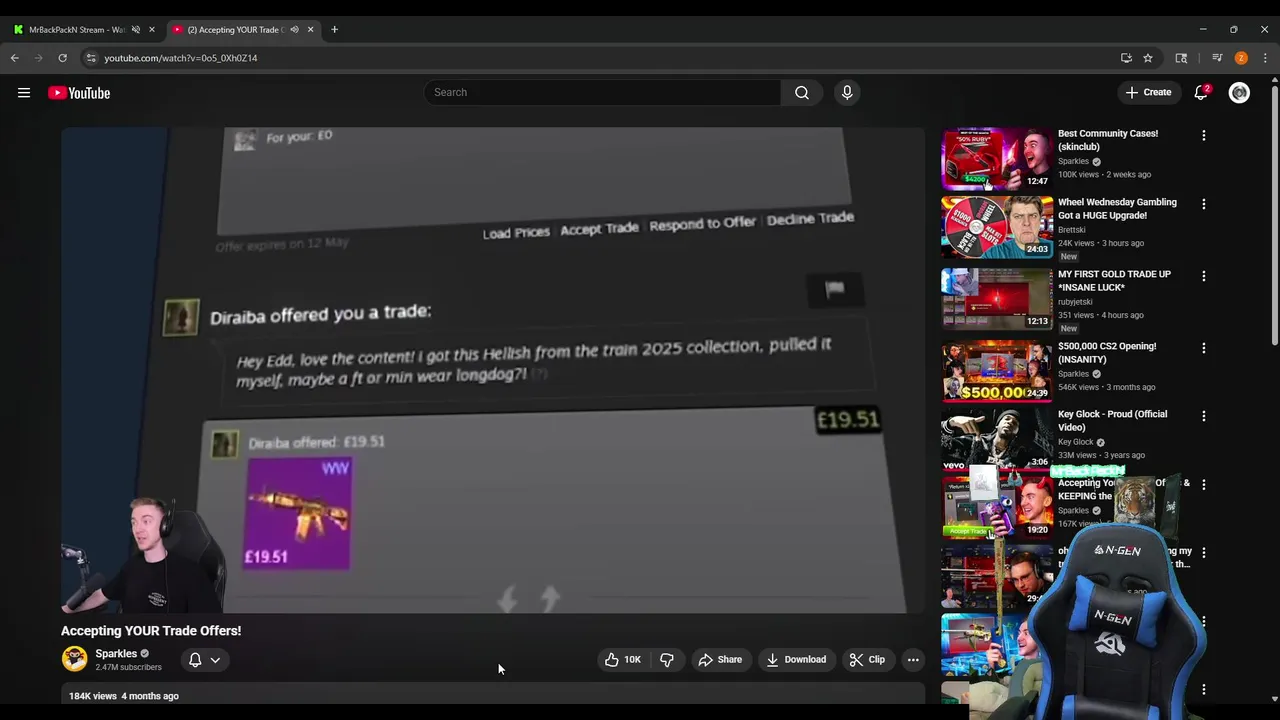Screen dimensions: 1280x720
Task: Bookmark this page with star icon
Action: point(1148,58)
